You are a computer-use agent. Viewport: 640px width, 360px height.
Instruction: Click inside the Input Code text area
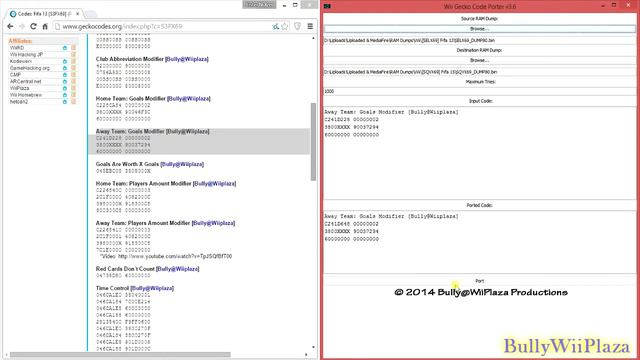(x=480, y=153)
